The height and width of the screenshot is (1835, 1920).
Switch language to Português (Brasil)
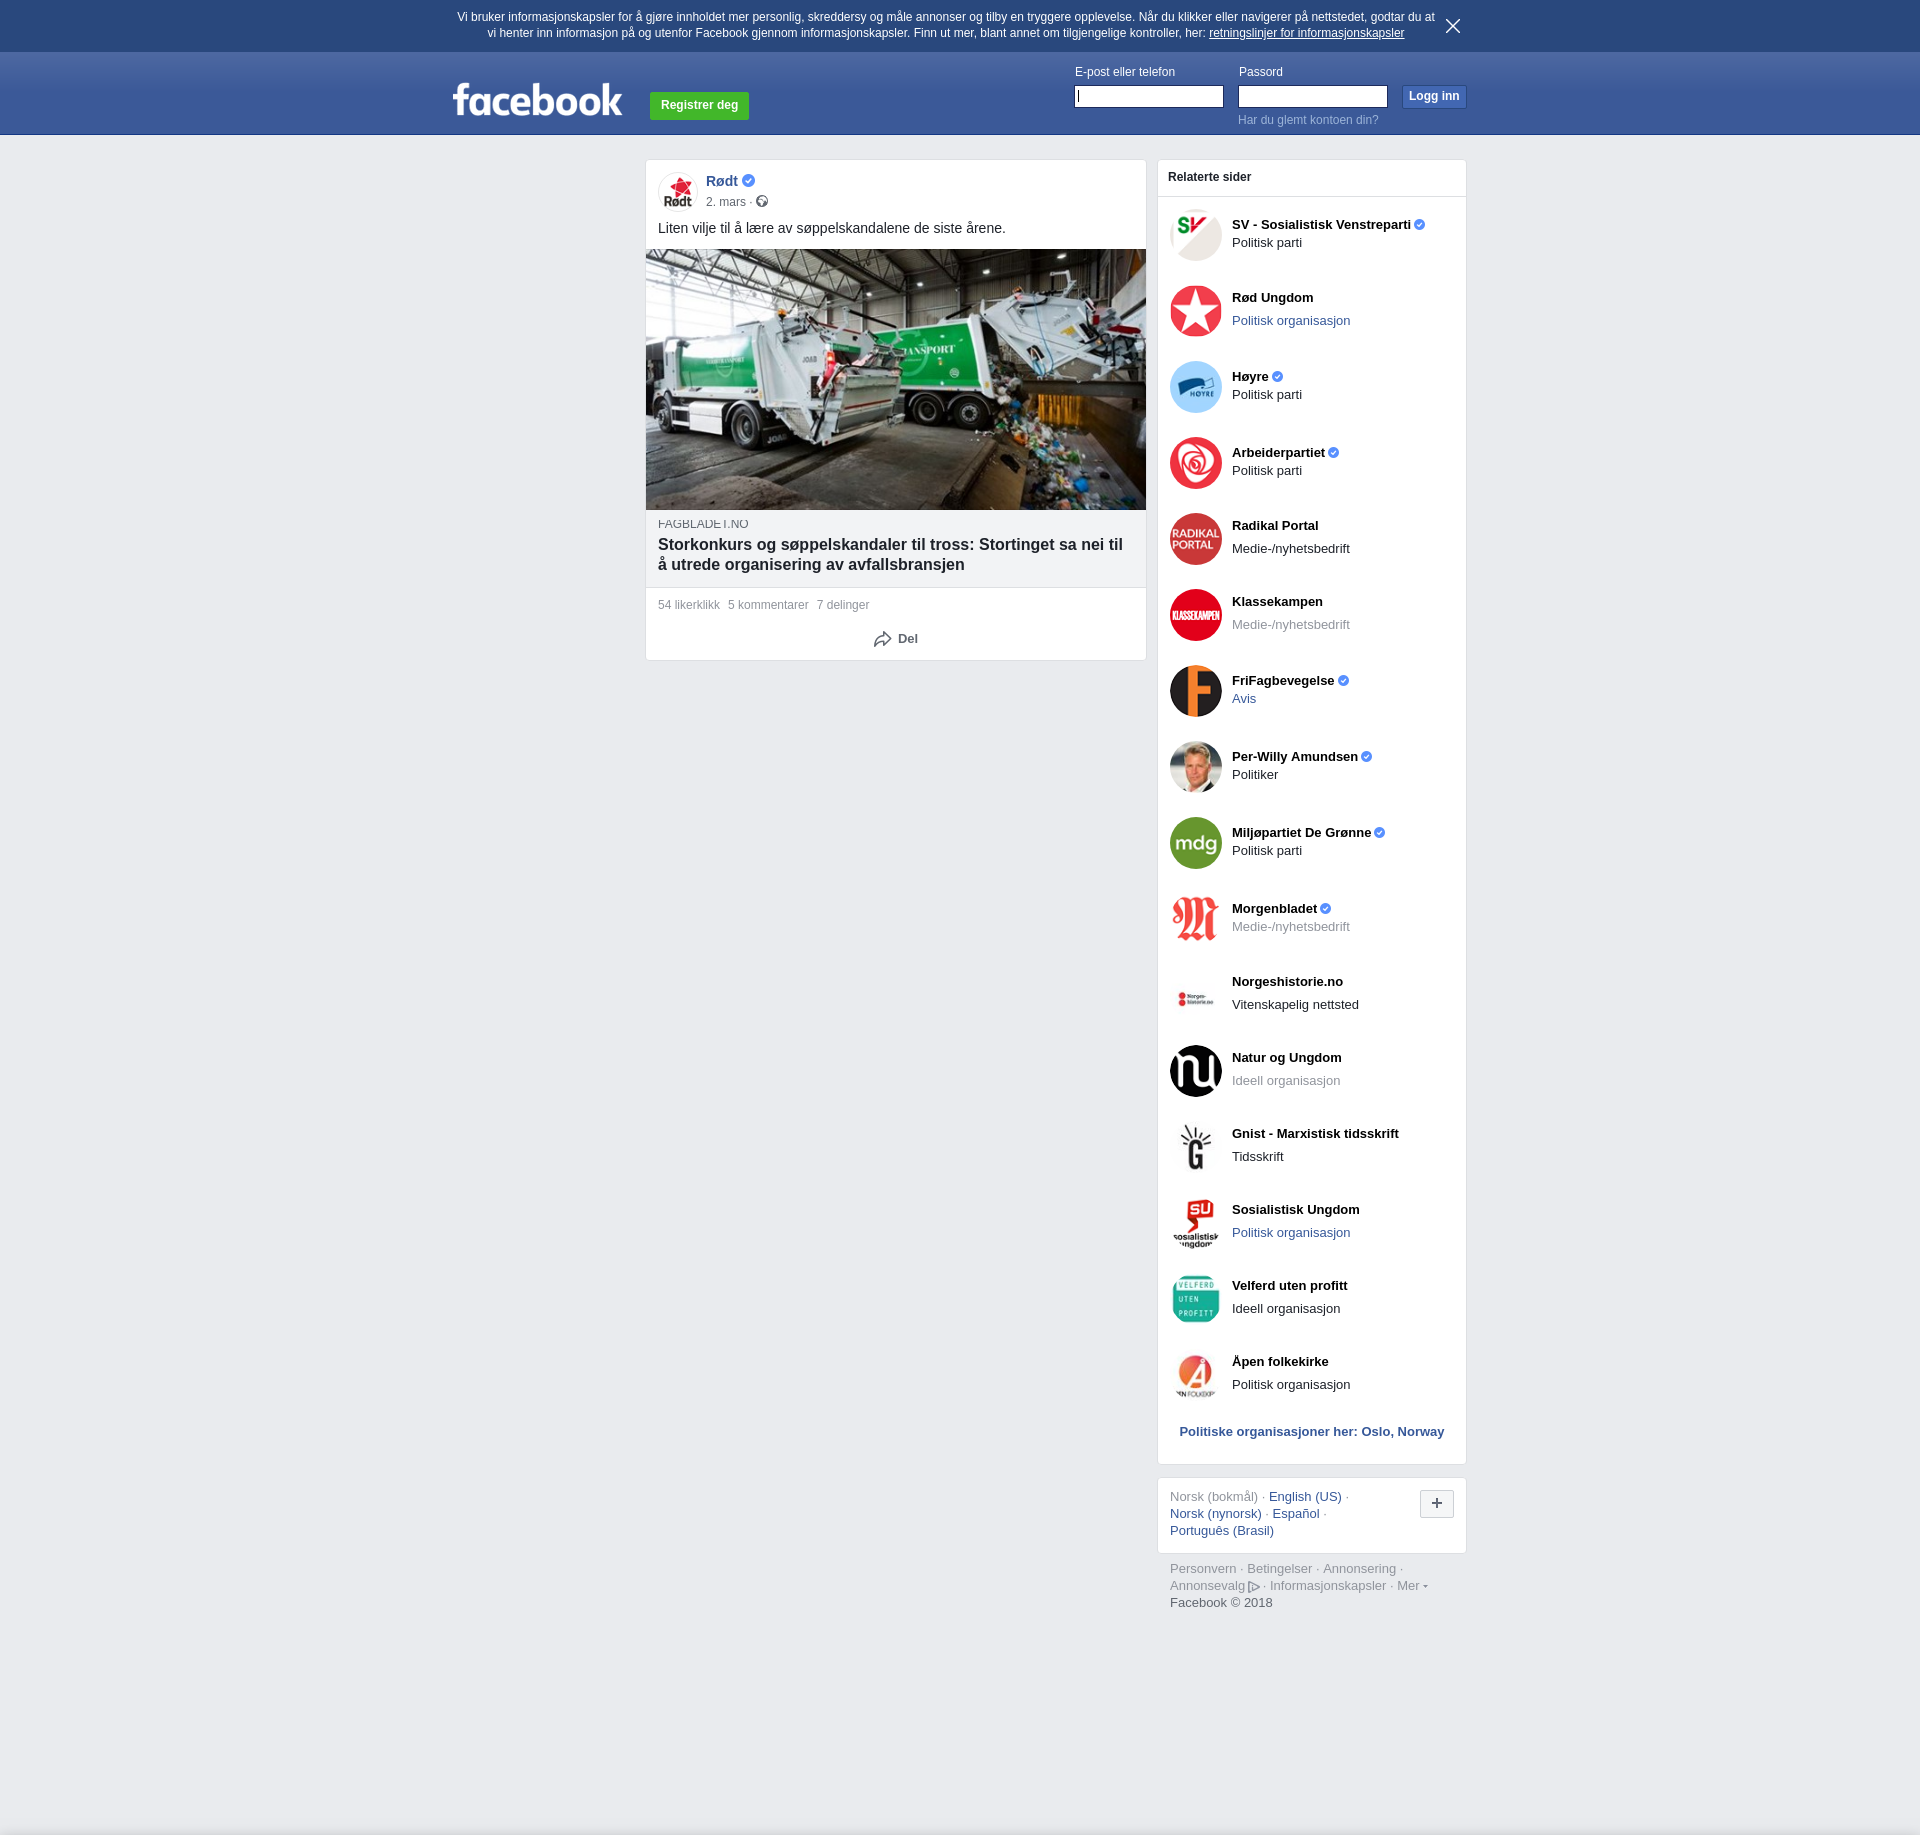point(1222,1531)
